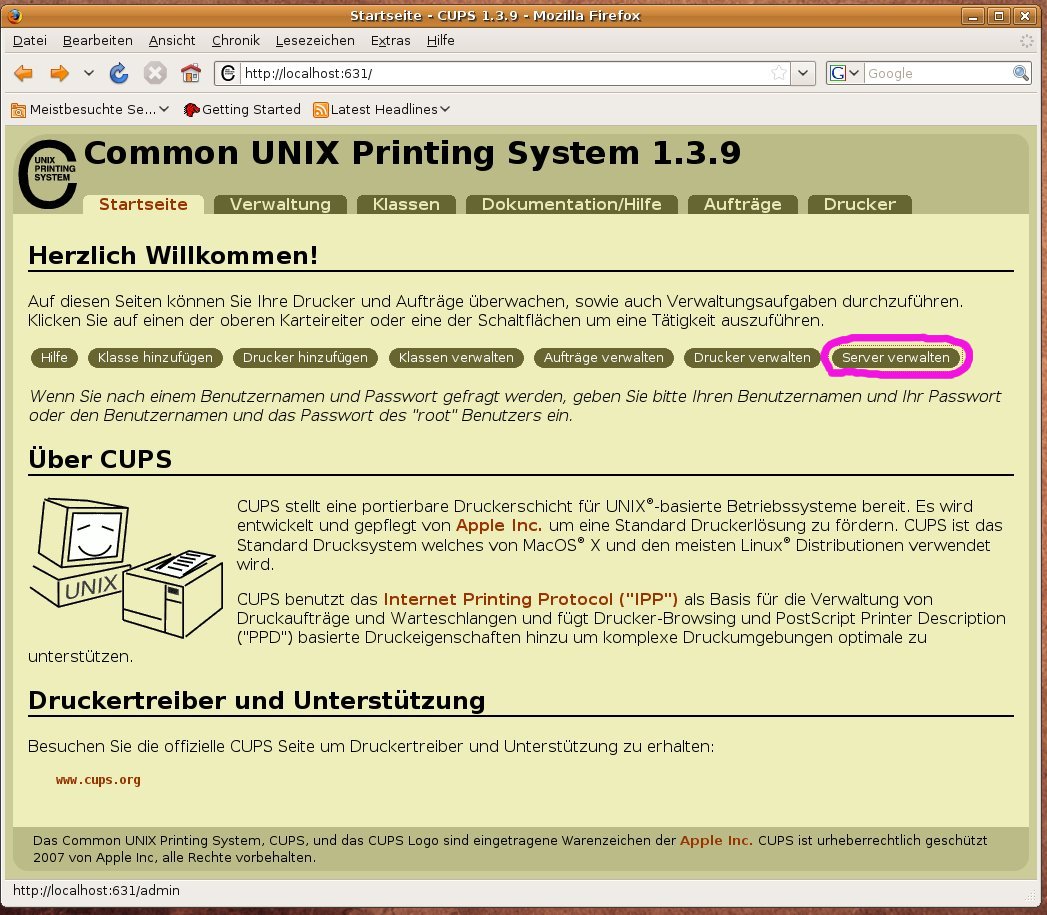
Task: Click the stop loading icon
Action: click(154, 73)
